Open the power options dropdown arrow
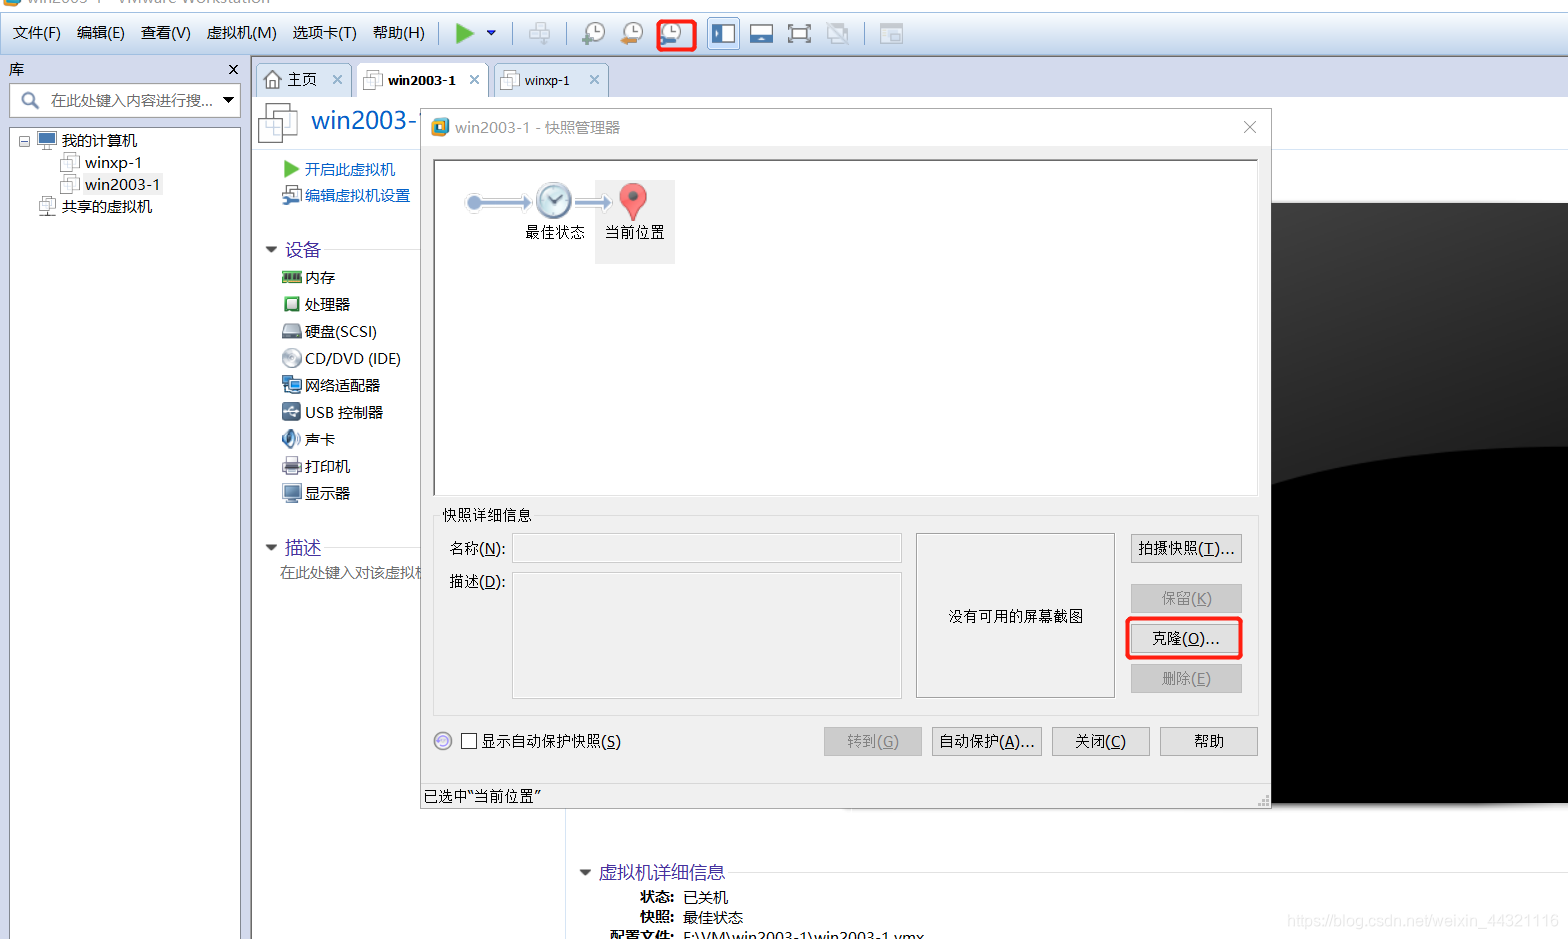 [x=491, y=33]
